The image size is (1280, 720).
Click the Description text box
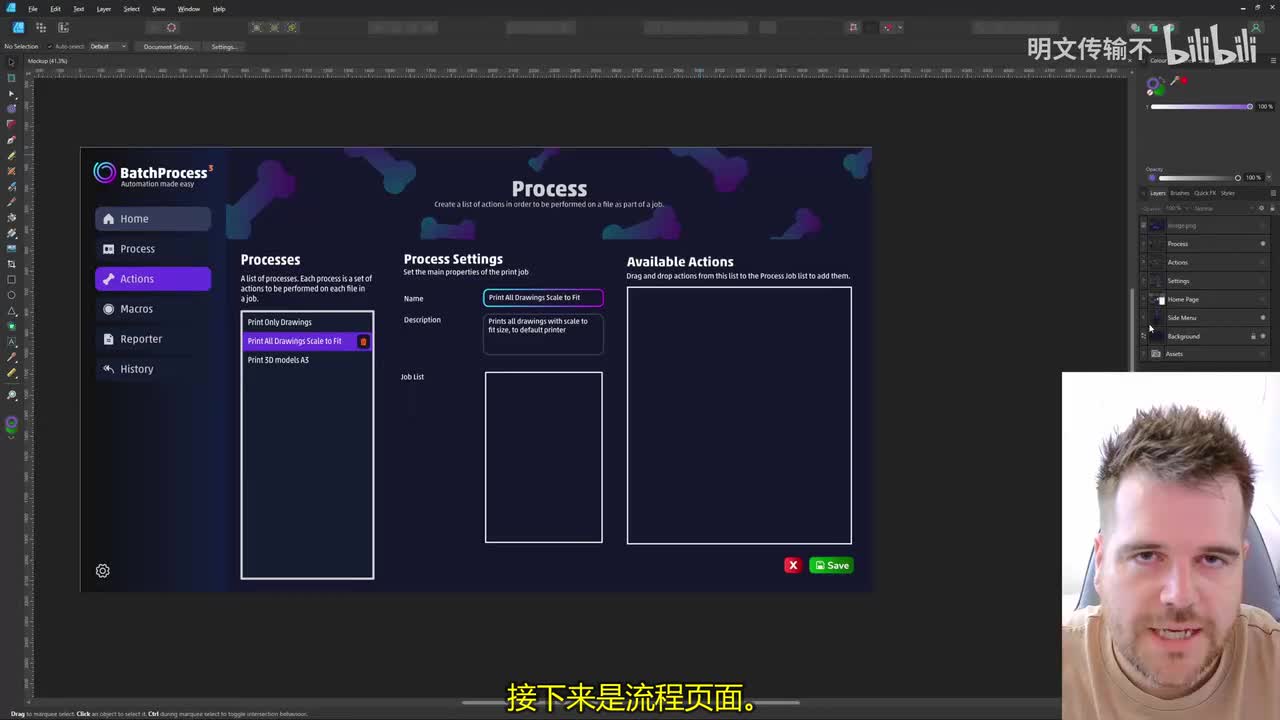point(543,334)
